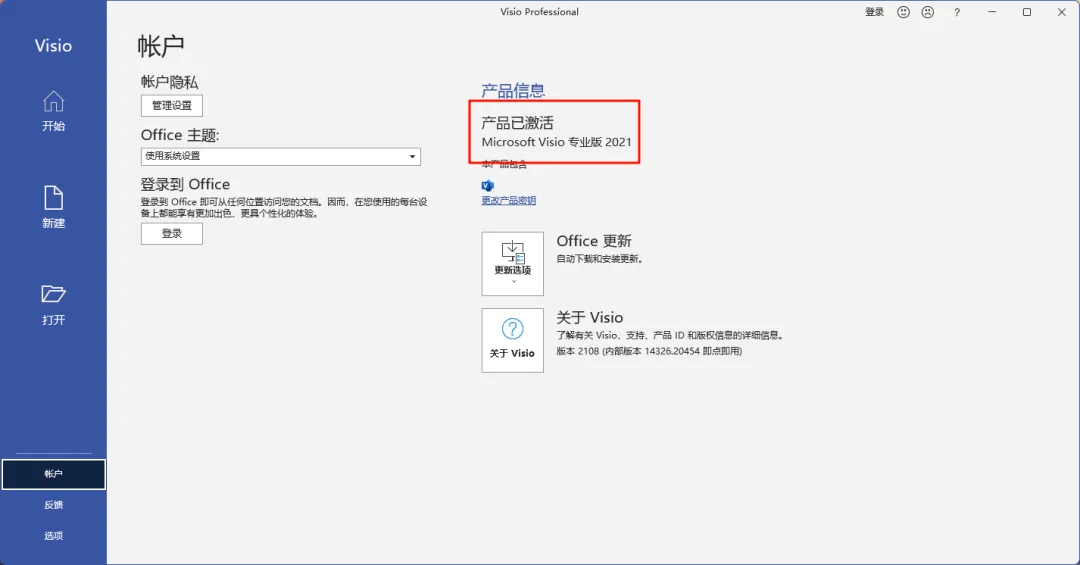Open the 开始 home page

pos(53,111)
